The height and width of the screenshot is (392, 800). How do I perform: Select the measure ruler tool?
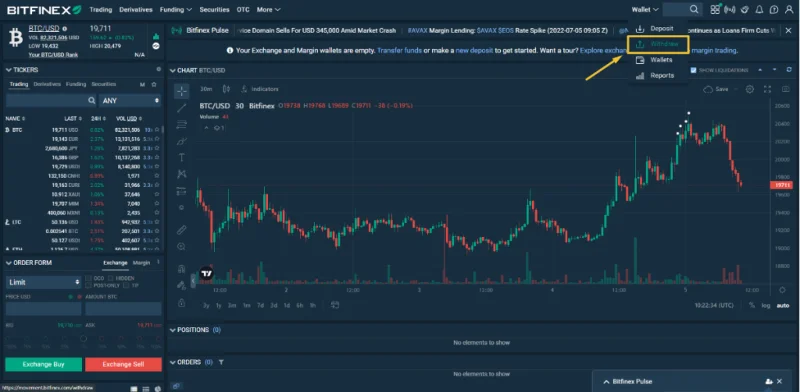coord(182,230)
